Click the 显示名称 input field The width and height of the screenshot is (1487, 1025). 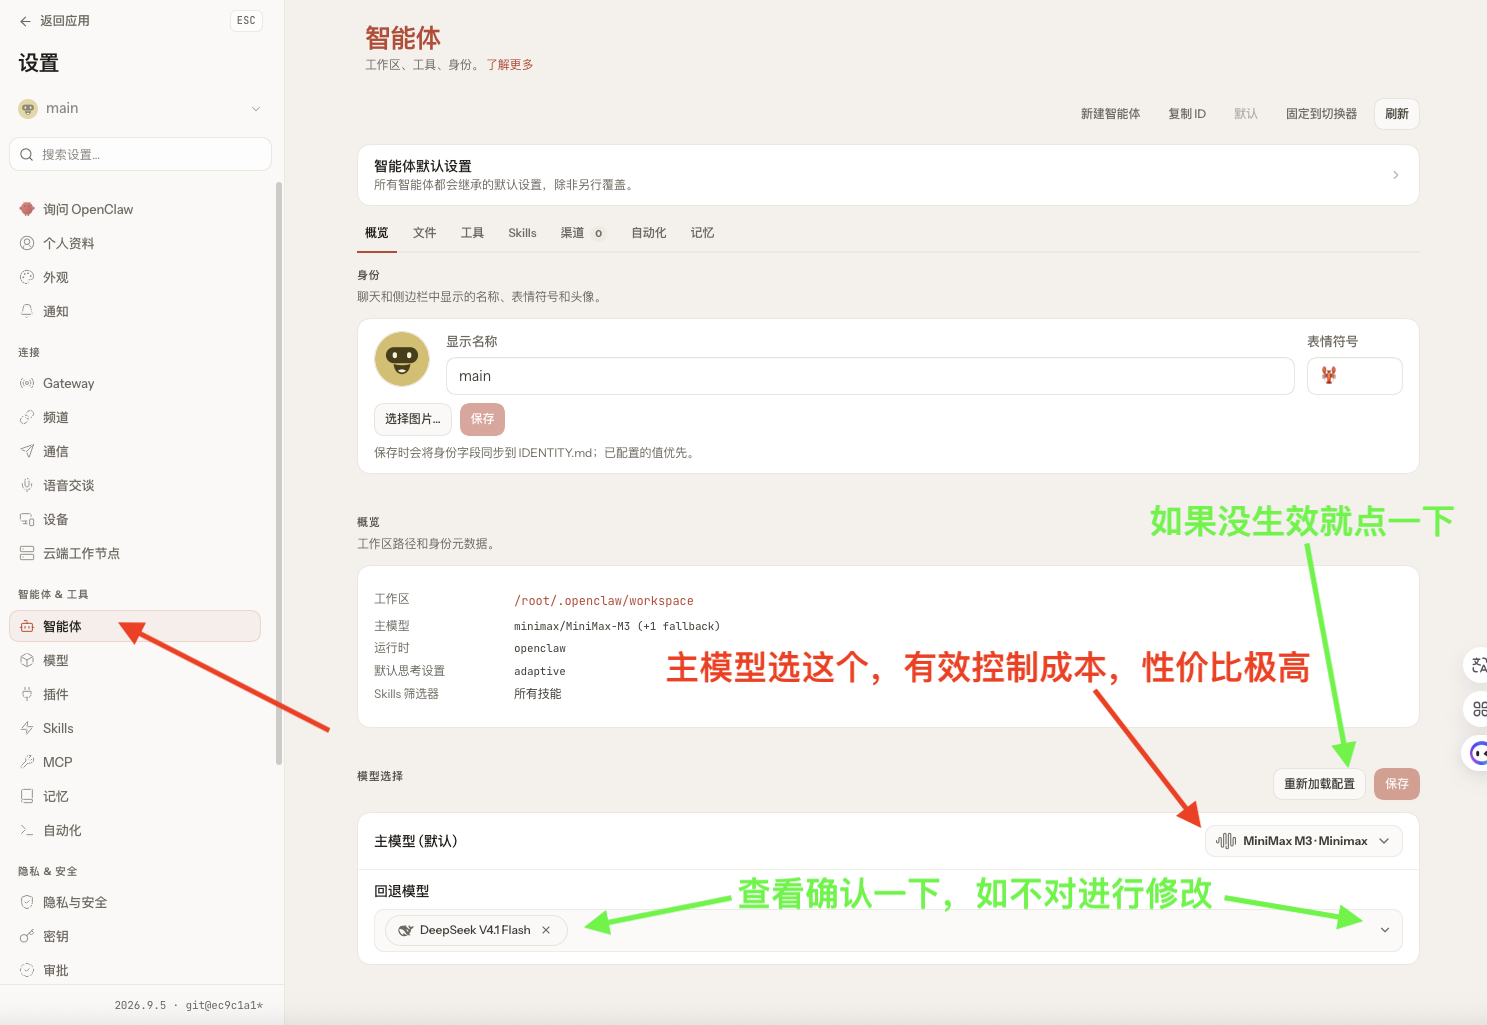click(870, 376)
